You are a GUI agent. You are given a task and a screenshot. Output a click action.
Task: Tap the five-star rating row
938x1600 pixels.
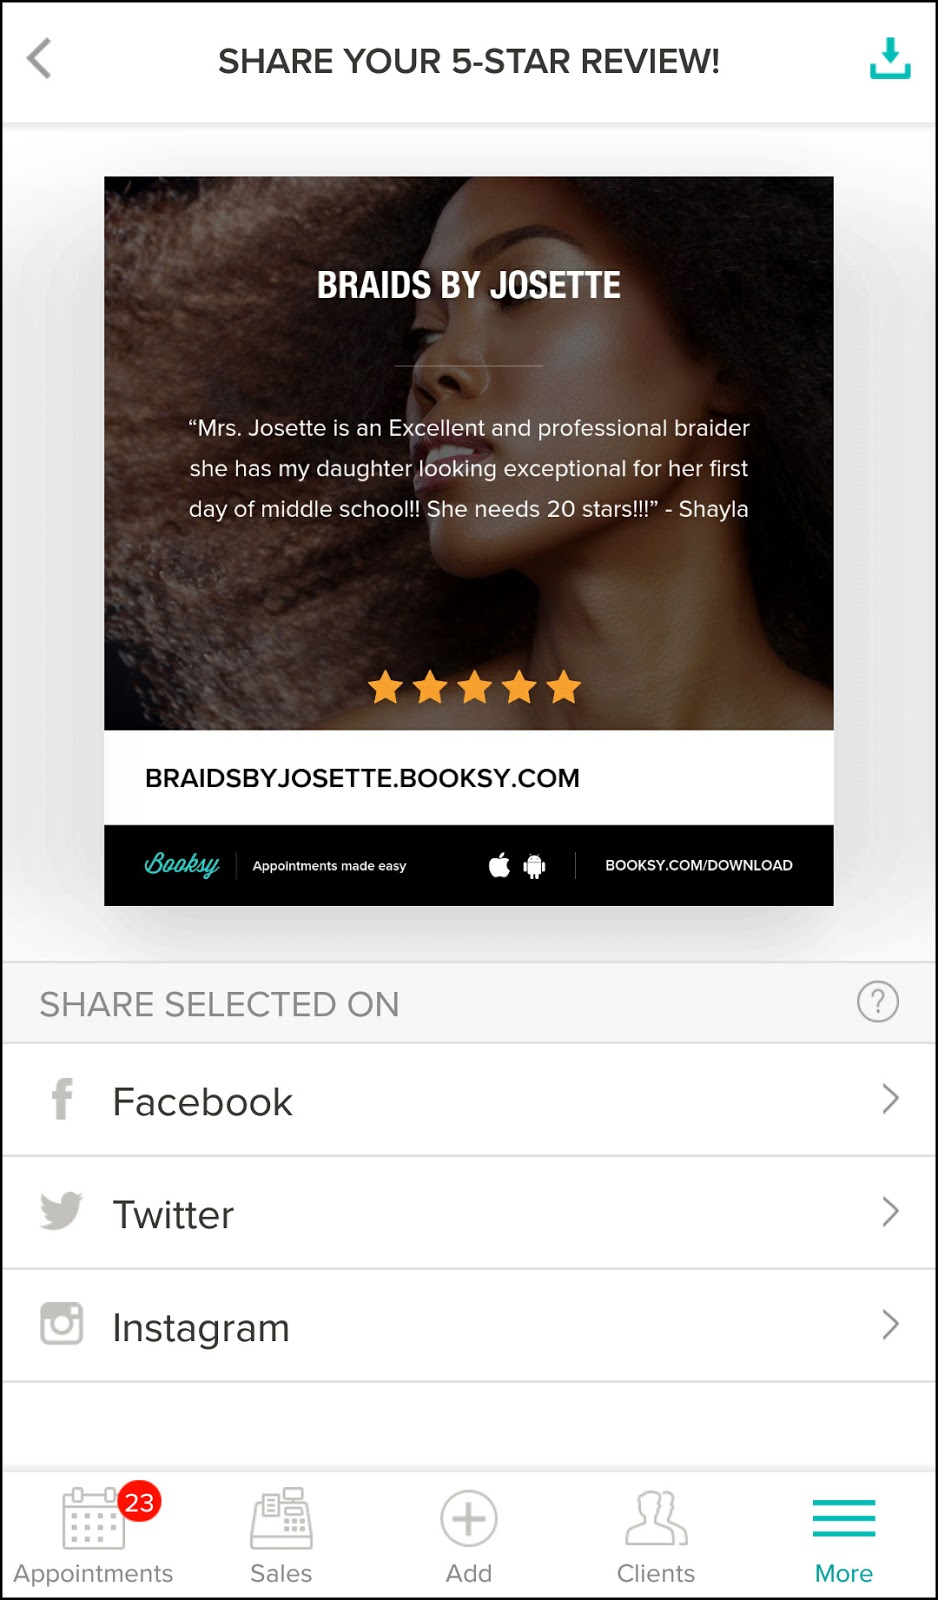point(474,687)
